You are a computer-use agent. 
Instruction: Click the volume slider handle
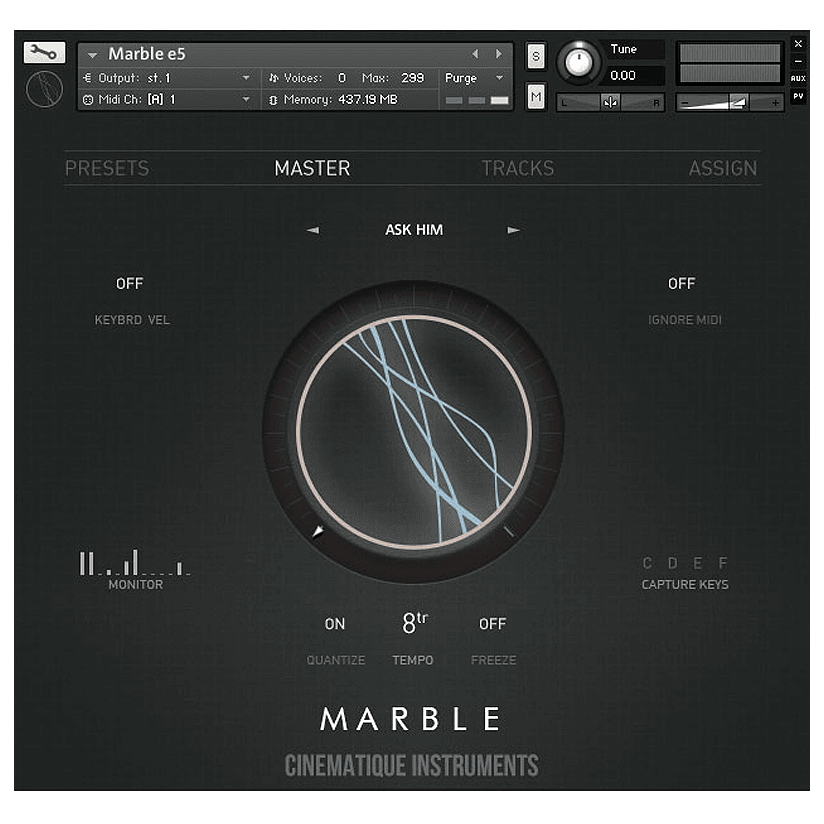click(x=738, y=102)
